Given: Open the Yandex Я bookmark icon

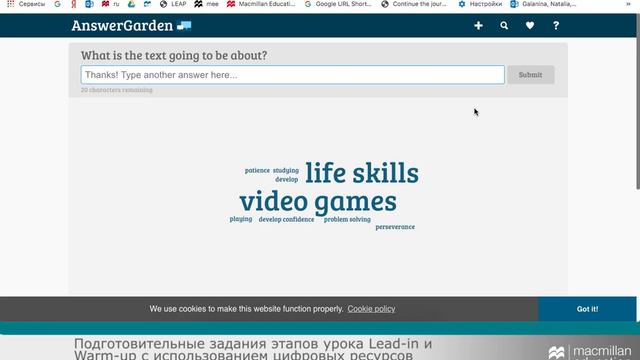Looking at the screenshot, I should tap(73, 4).
